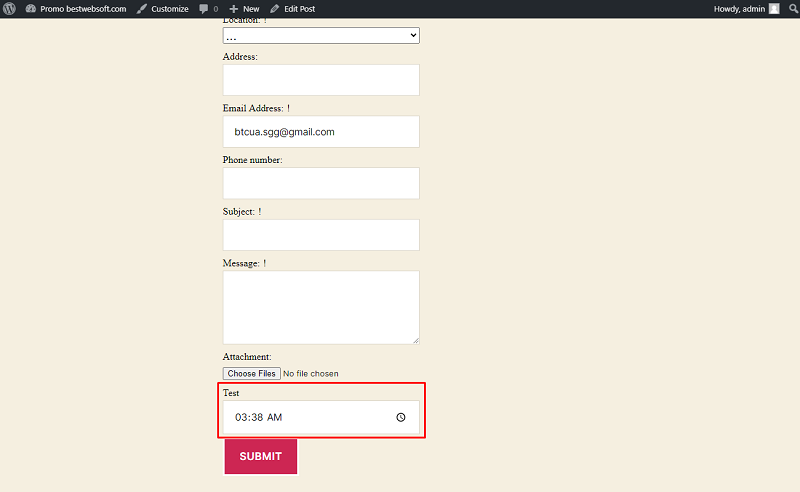Click the Email Address field
Screen dimensions: 800x492
(321, 132)
